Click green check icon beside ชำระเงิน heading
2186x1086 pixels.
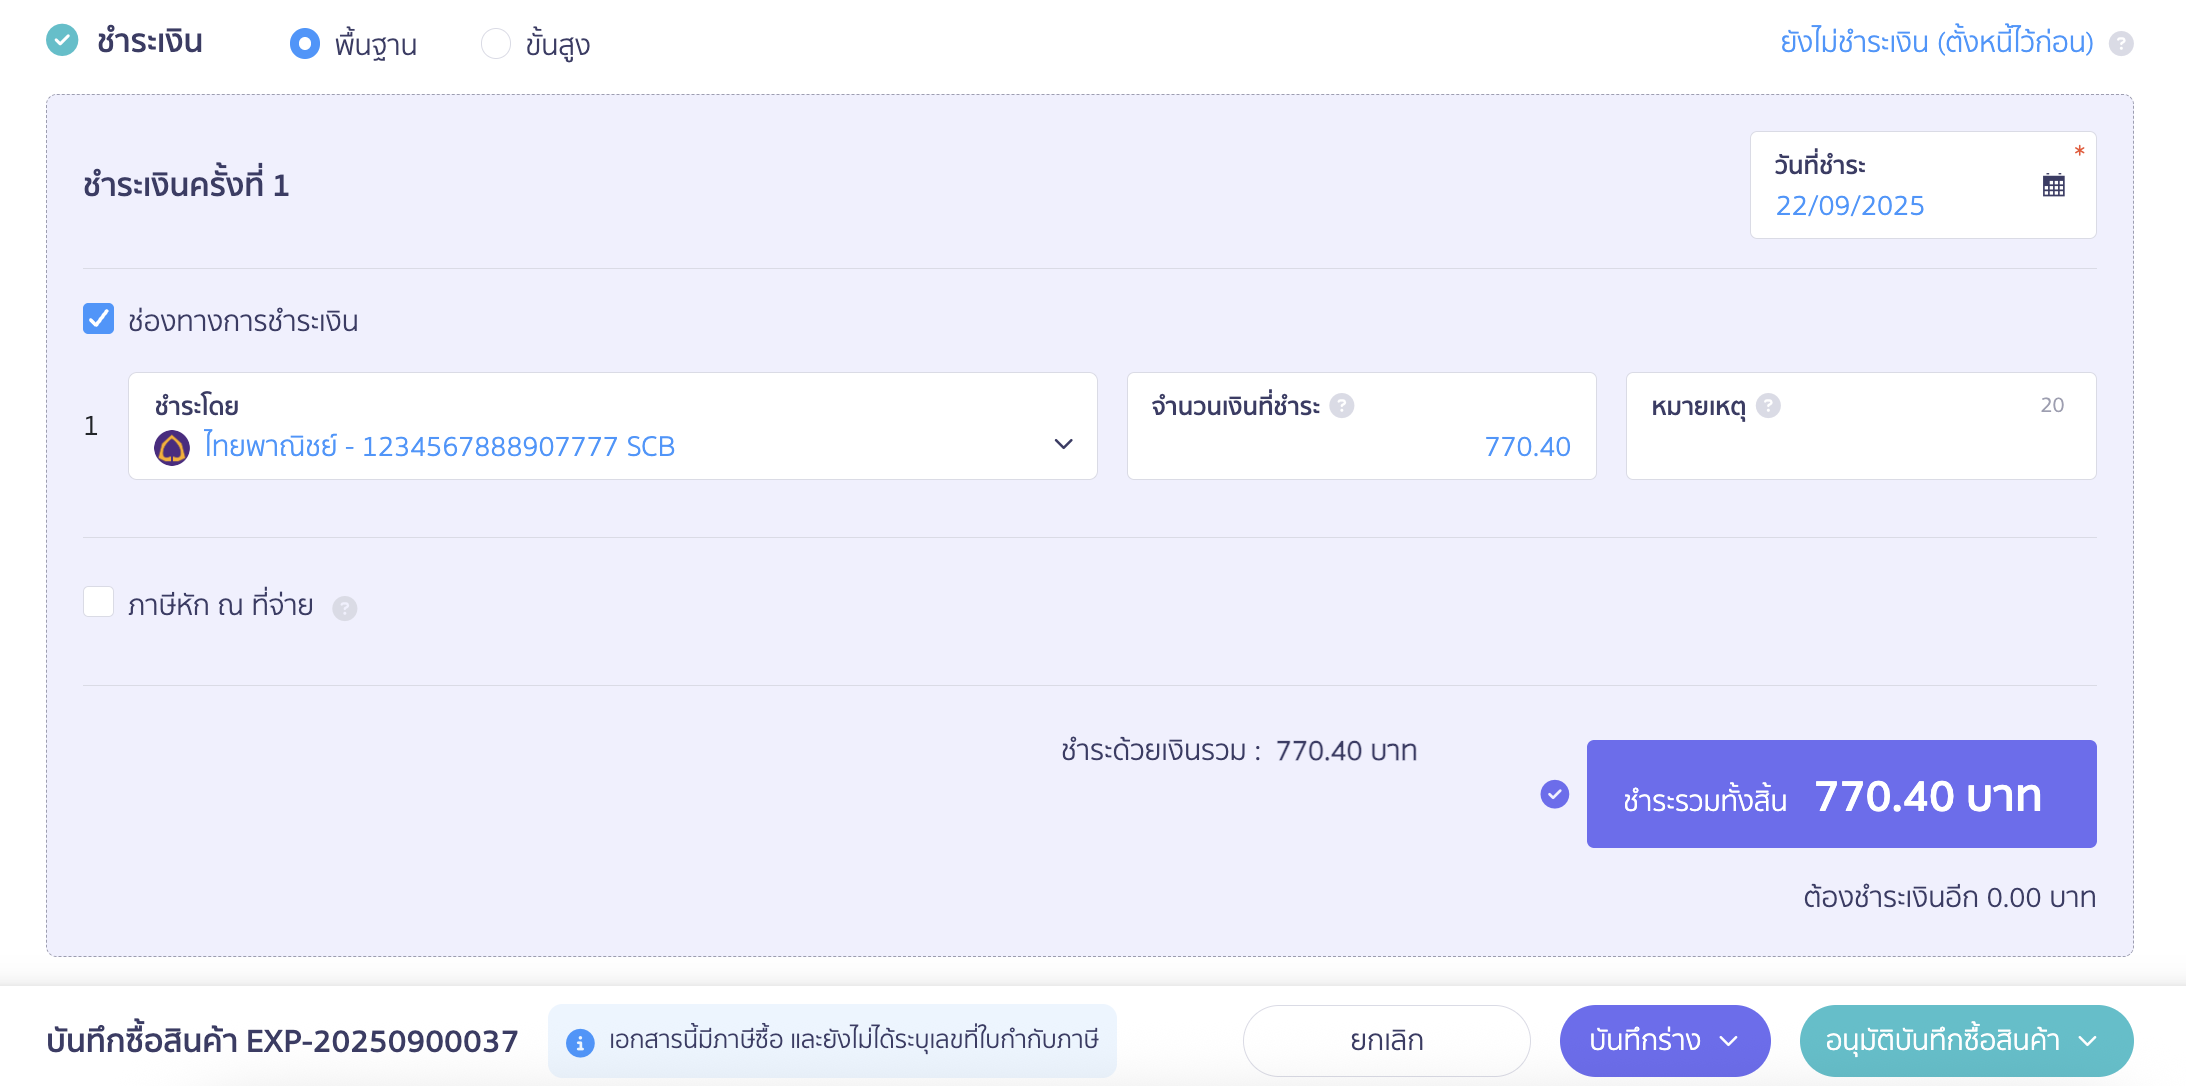(x=62, y=41)
